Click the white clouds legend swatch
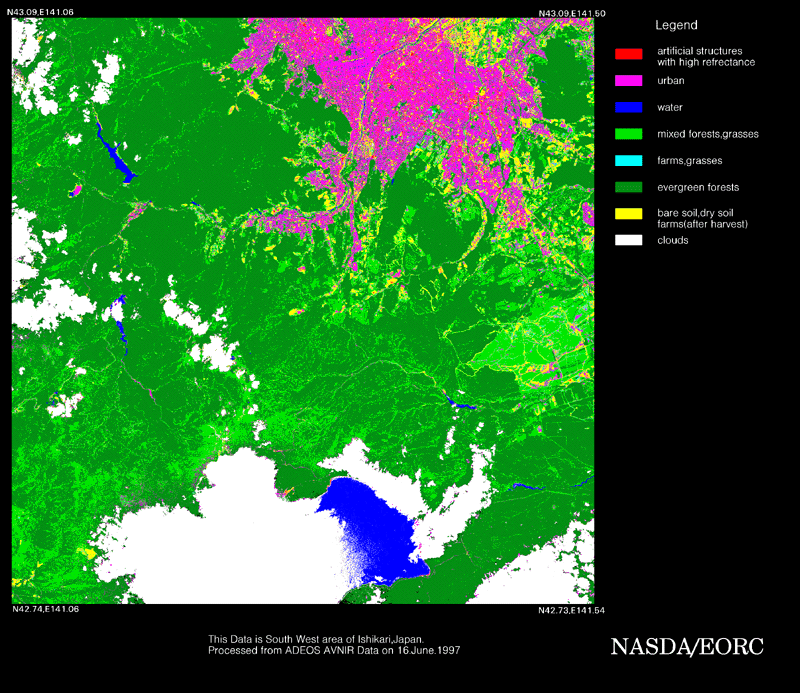The width and height of the screenshot is (800, 693). pos(629,240)
